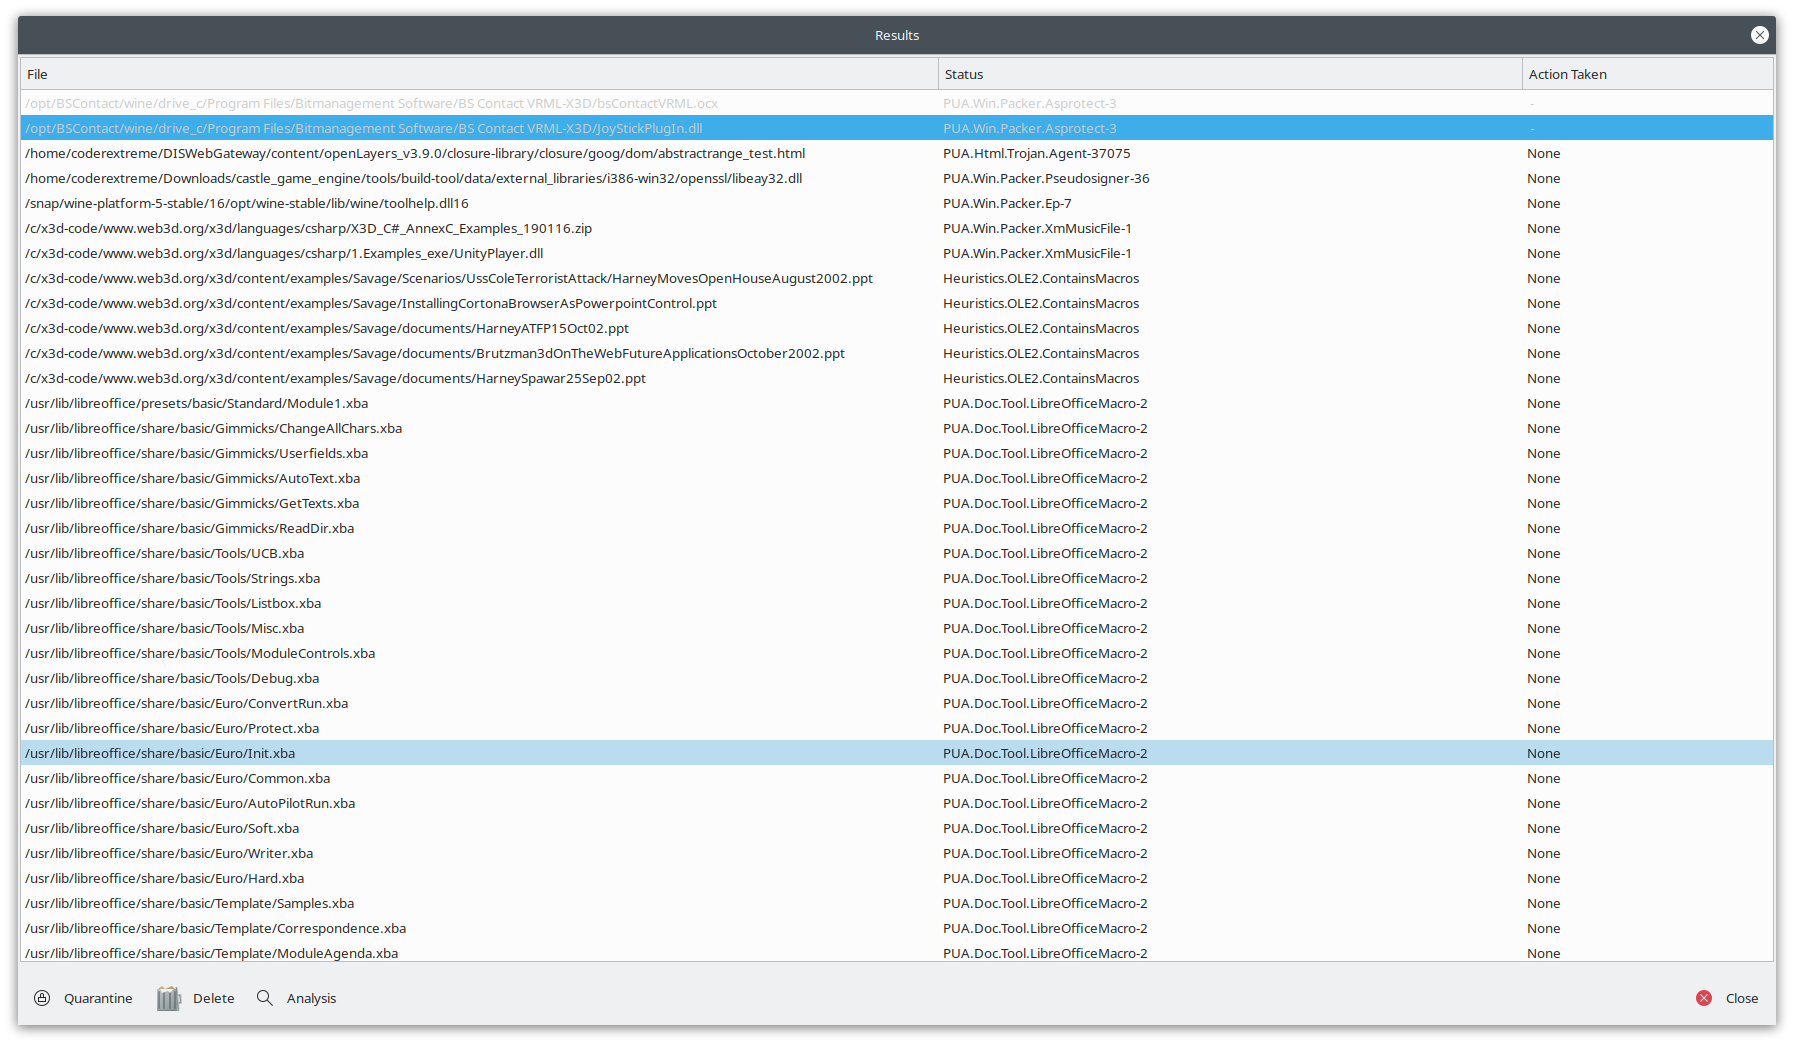
Task: Click the Quarantine lock icon
Action: coord(42,998)
